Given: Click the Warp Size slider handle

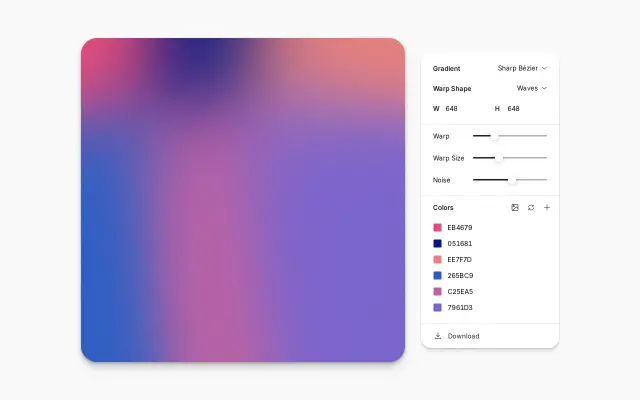Looking at the screenshot, I should (x=499, y=158).
